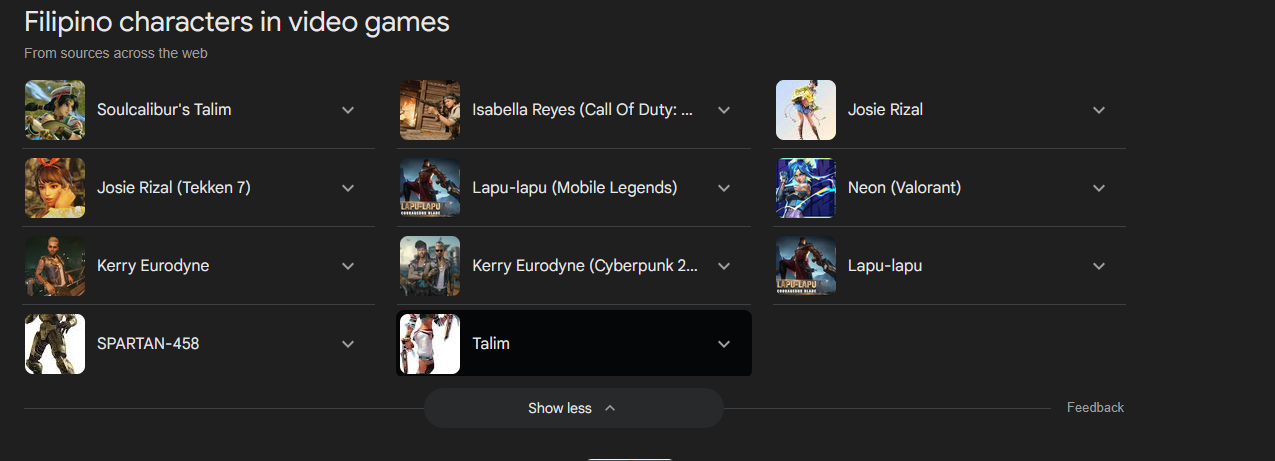
Task: Open the Josie Rizal (Tekken 7) portrait
Action: [x=55, y=188]
